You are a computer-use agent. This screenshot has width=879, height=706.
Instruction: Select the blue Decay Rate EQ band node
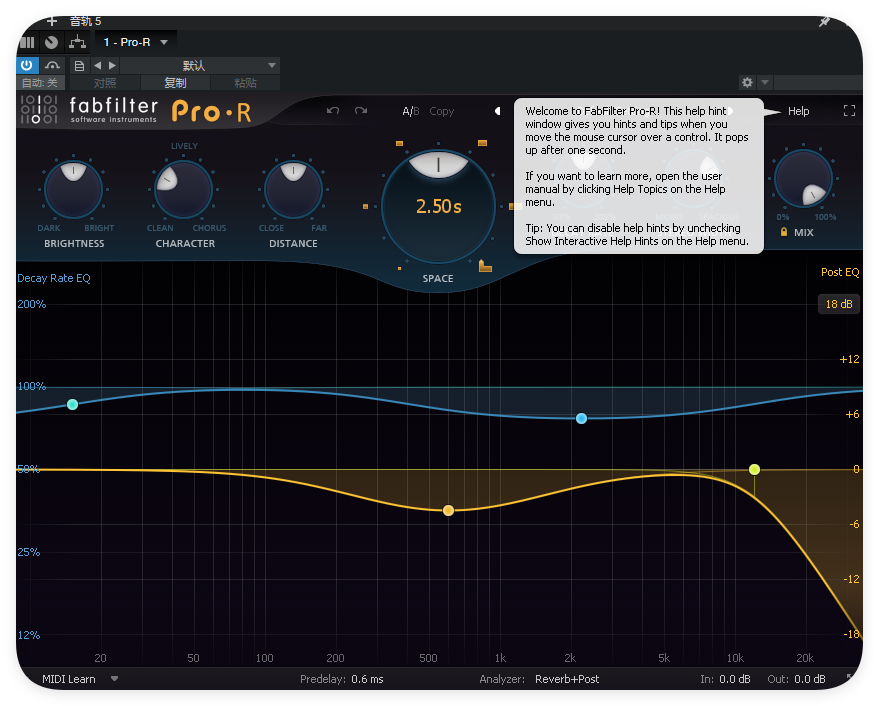click(581, 418)
